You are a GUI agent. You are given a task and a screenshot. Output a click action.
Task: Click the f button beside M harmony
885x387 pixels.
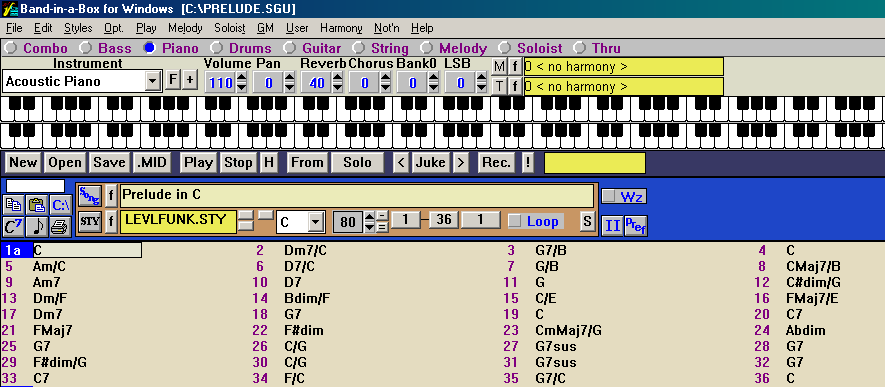[515, 67]
